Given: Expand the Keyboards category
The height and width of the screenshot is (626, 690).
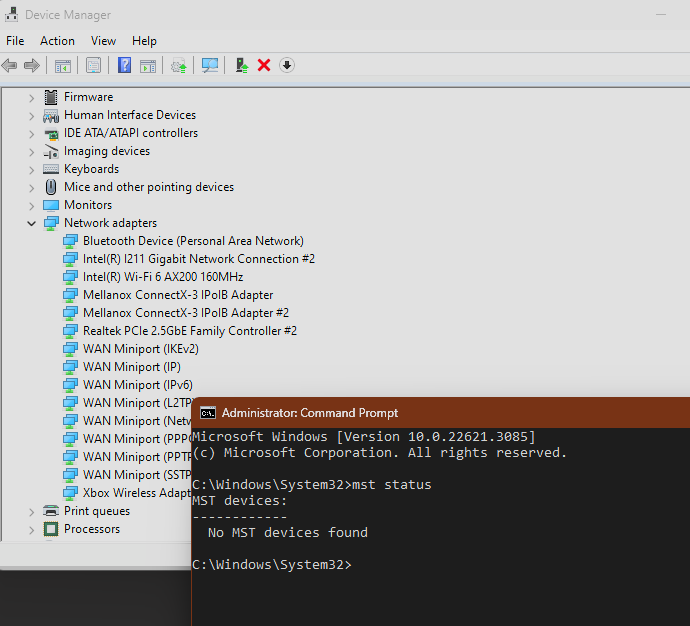Looking at the screenshot, I should tap(31, 170).
